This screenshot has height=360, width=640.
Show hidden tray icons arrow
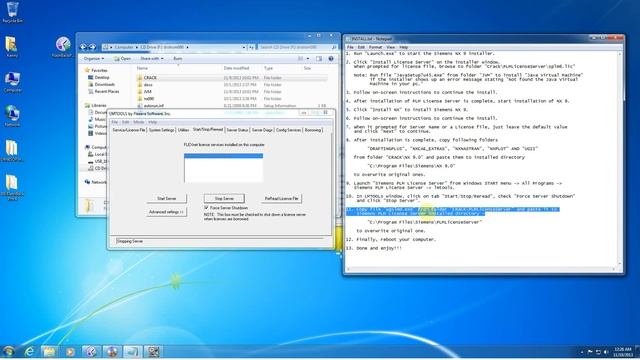pos(582,351)
